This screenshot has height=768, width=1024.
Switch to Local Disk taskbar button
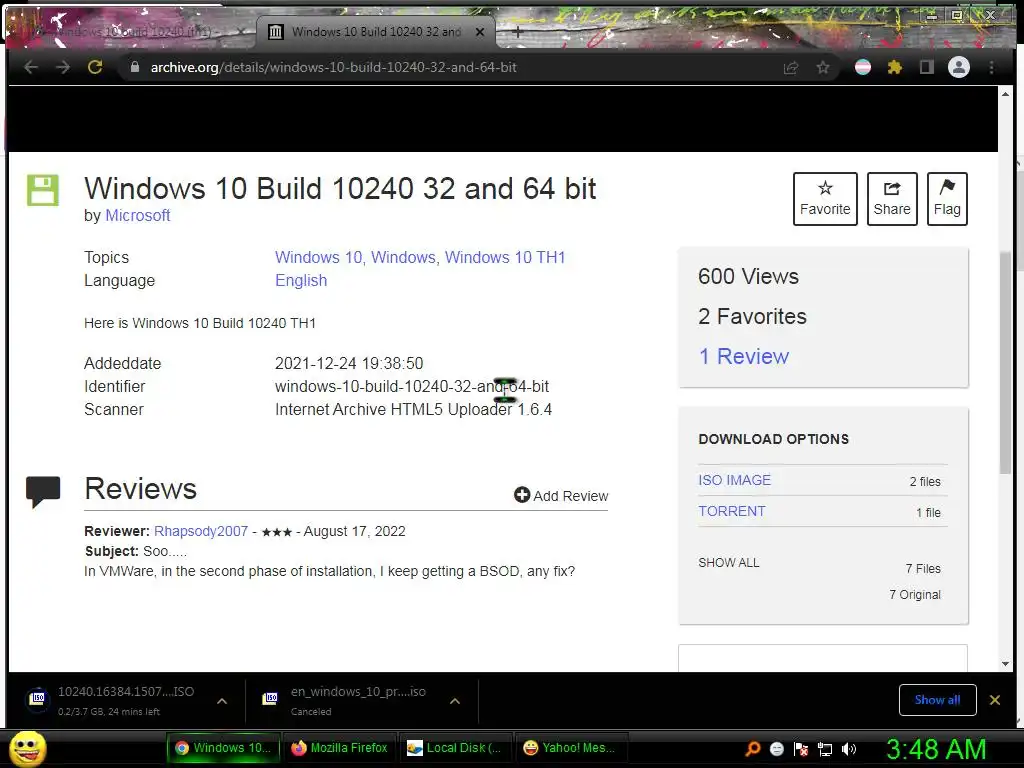(x=455, y=748)
